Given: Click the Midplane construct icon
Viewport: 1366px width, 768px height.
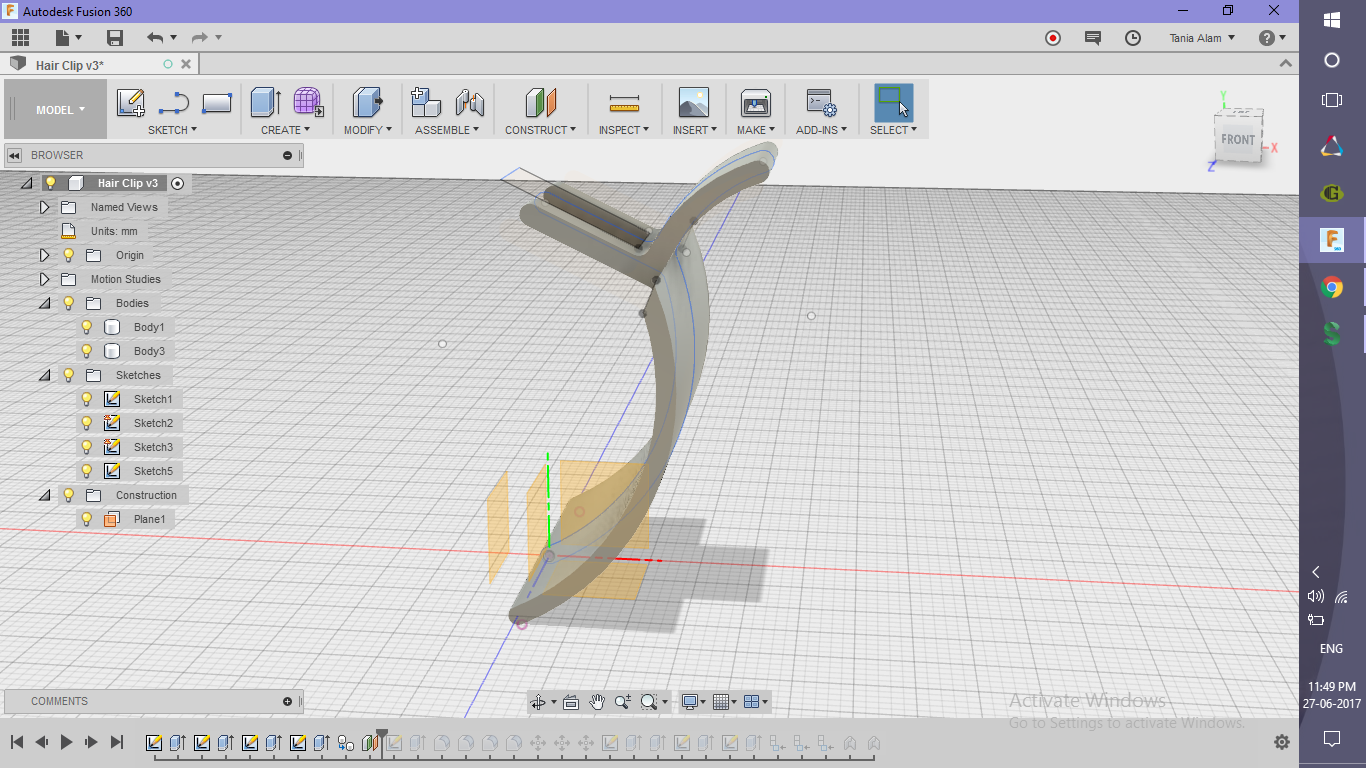Looking at the screenshot, I should click(540, 102).
